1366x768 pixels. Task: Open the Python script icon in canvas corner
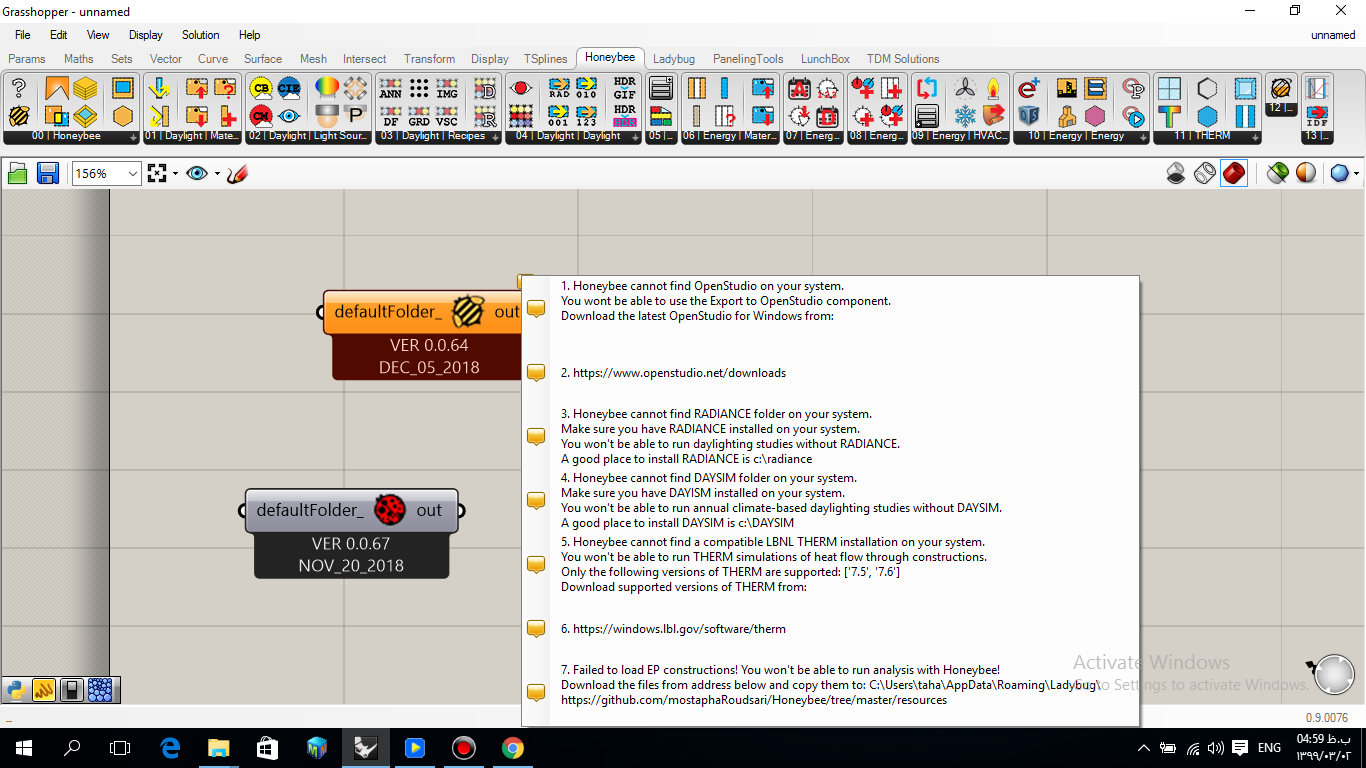click(x=15, y=689)
